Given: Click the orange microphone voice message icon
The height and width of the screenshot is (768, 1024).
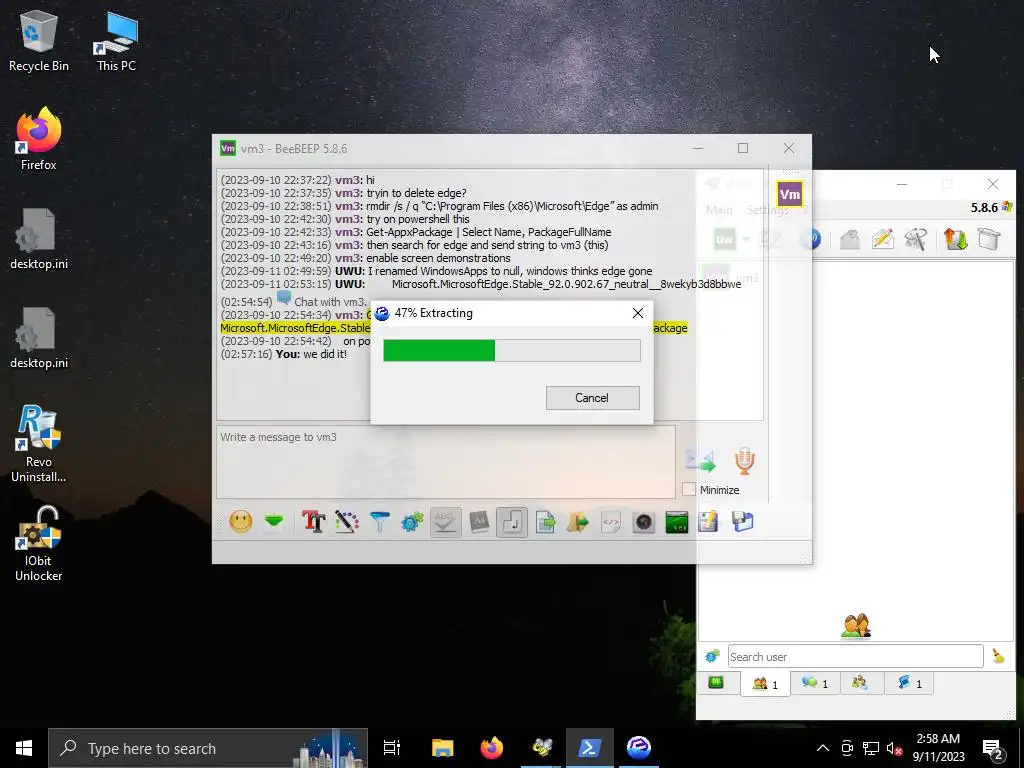Looking at the screenshot, I should [744, 460].
